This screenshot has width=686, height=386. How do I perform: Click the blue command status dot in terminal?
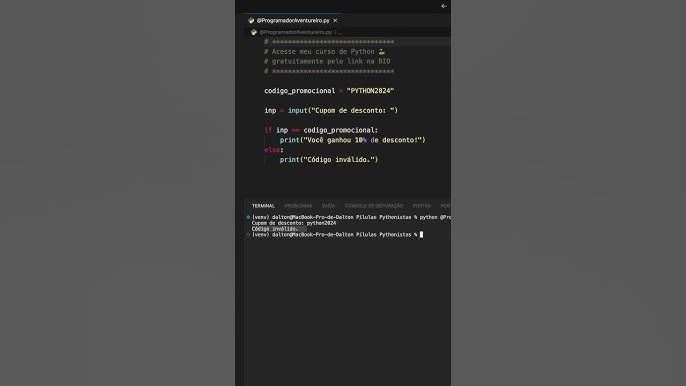[248, 217]
